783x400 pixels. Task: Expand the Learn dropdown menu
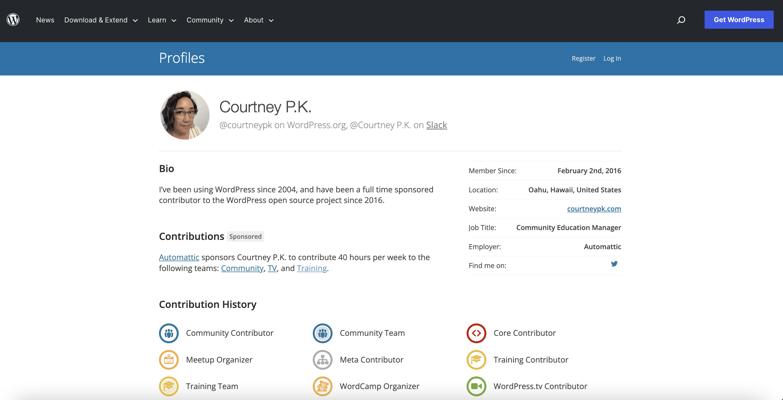pos(162,20)
